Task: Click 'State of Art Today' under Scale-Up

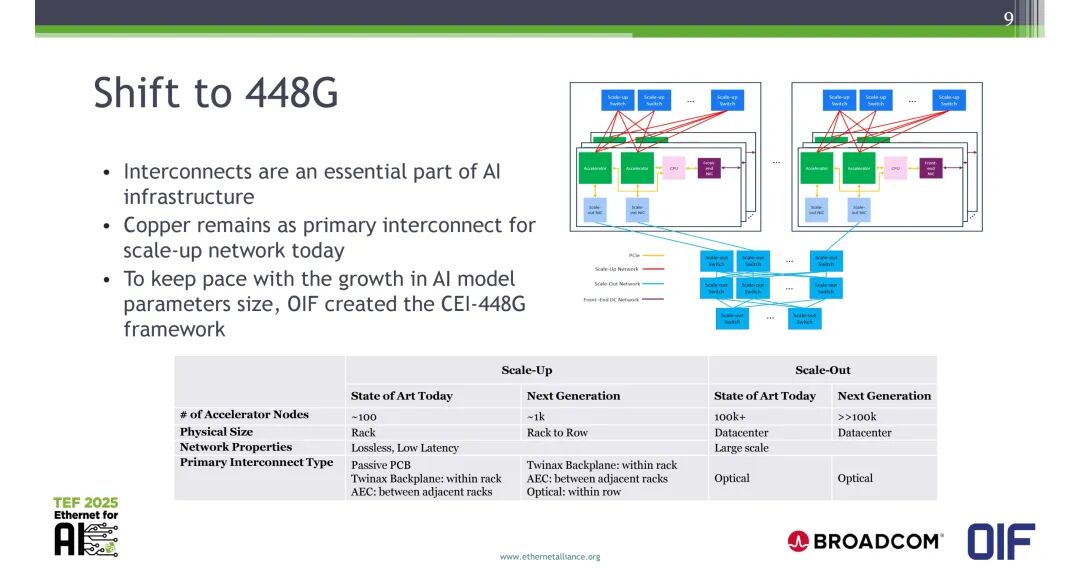Action: pos(402,396)
